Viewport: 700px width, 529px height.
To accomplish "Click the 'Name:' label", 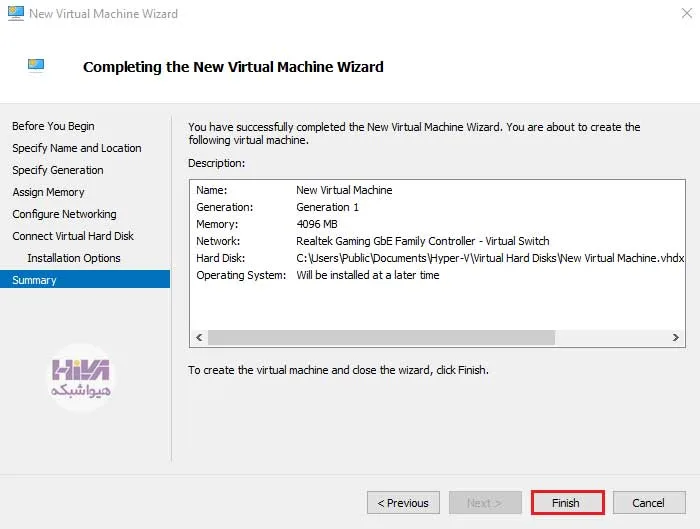I will (212, 190).
